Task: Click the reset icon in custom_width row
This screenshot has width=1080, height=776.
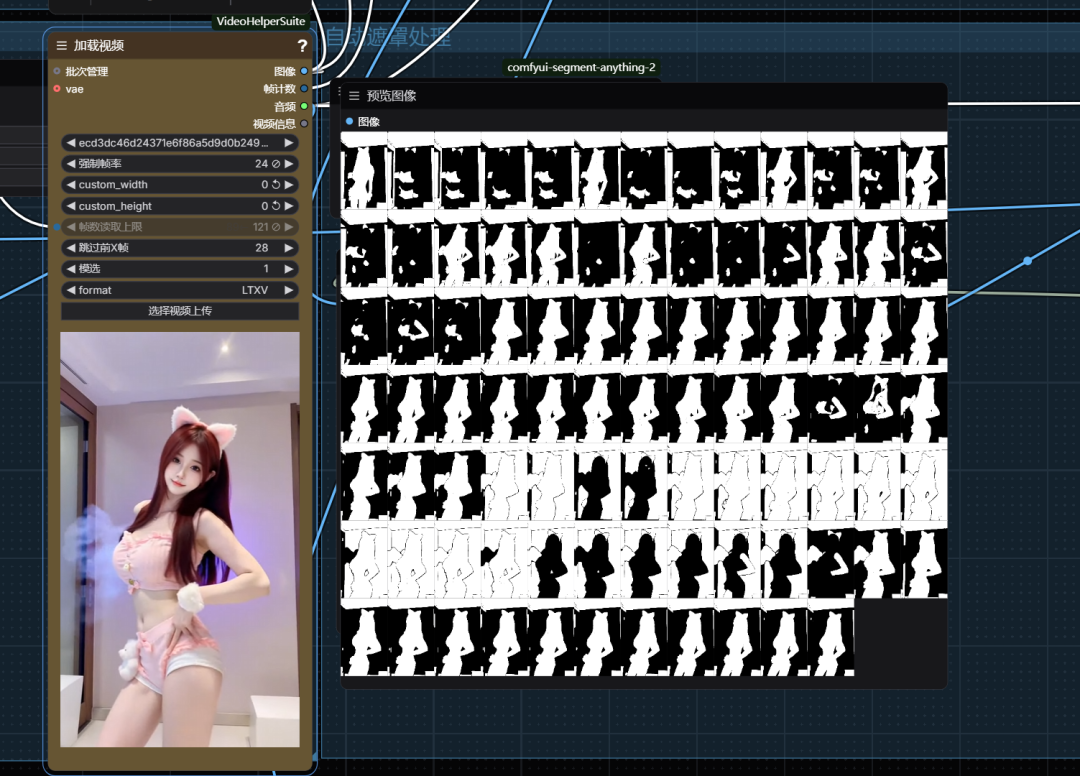Action: [x=276, y=185]
